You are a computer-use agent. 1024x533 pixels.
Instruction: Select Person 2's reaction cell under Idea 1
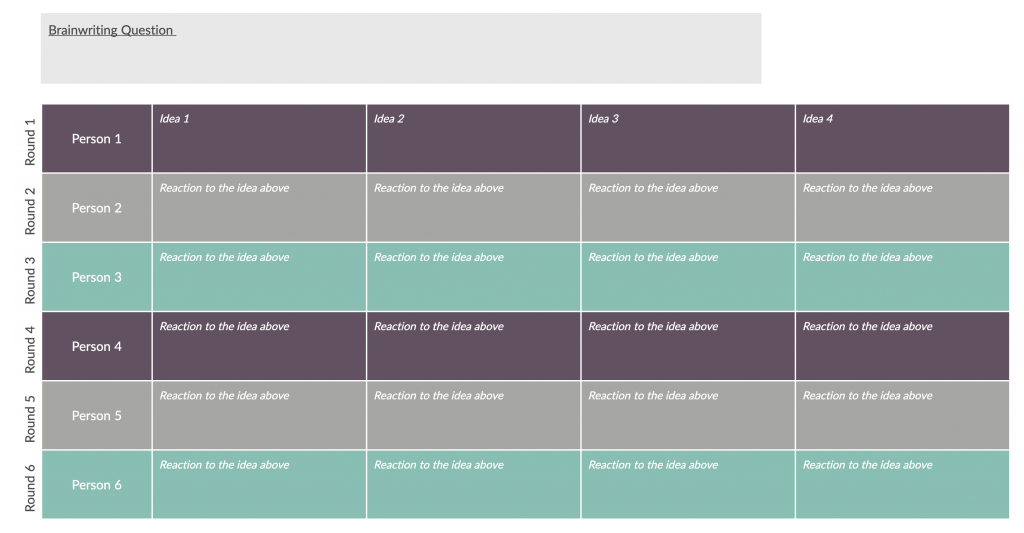(x=259, y=208)
